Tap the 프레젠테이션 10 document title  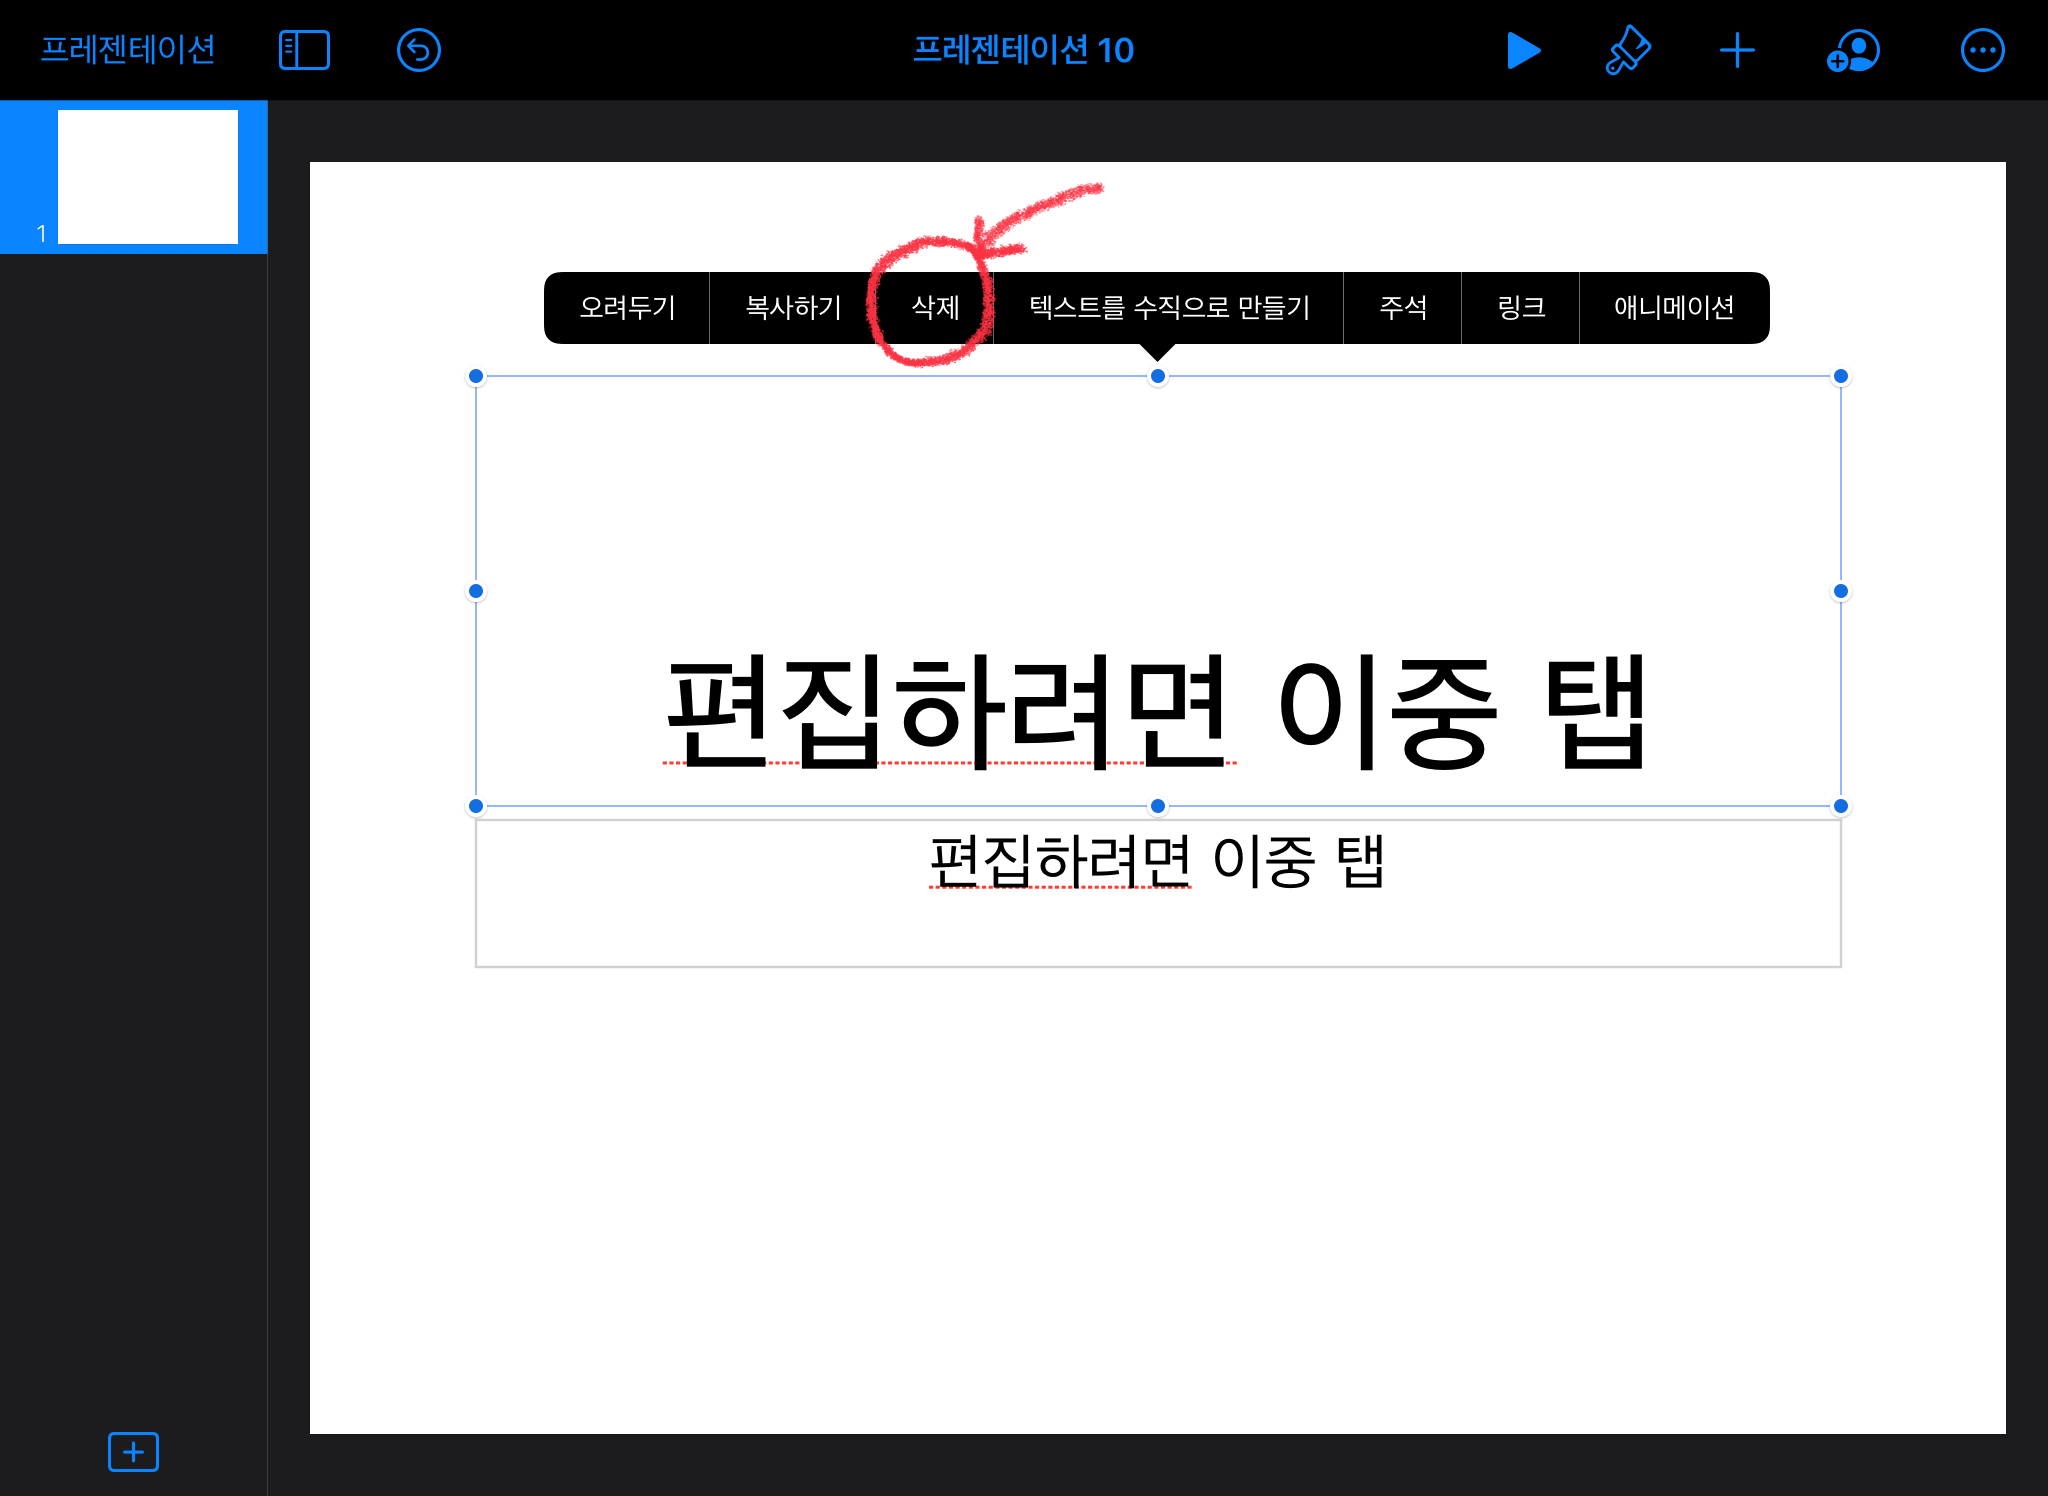click(x=1023, y=50)
